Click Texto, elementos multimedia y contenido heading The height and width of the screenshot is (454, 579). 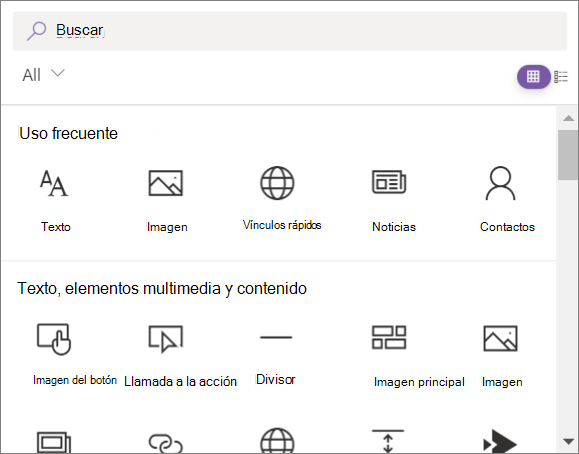point(162,289)
